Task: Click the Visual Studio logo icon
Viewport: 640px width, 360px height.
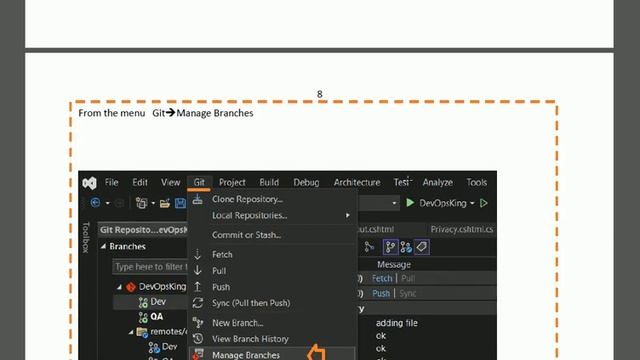Action: [x=89, y=183]
